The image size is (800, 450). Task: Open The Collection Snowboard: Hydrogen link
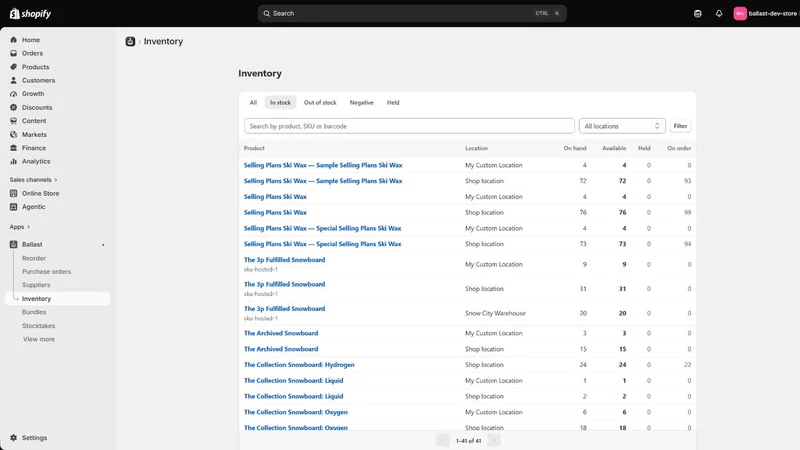(299, 365)
